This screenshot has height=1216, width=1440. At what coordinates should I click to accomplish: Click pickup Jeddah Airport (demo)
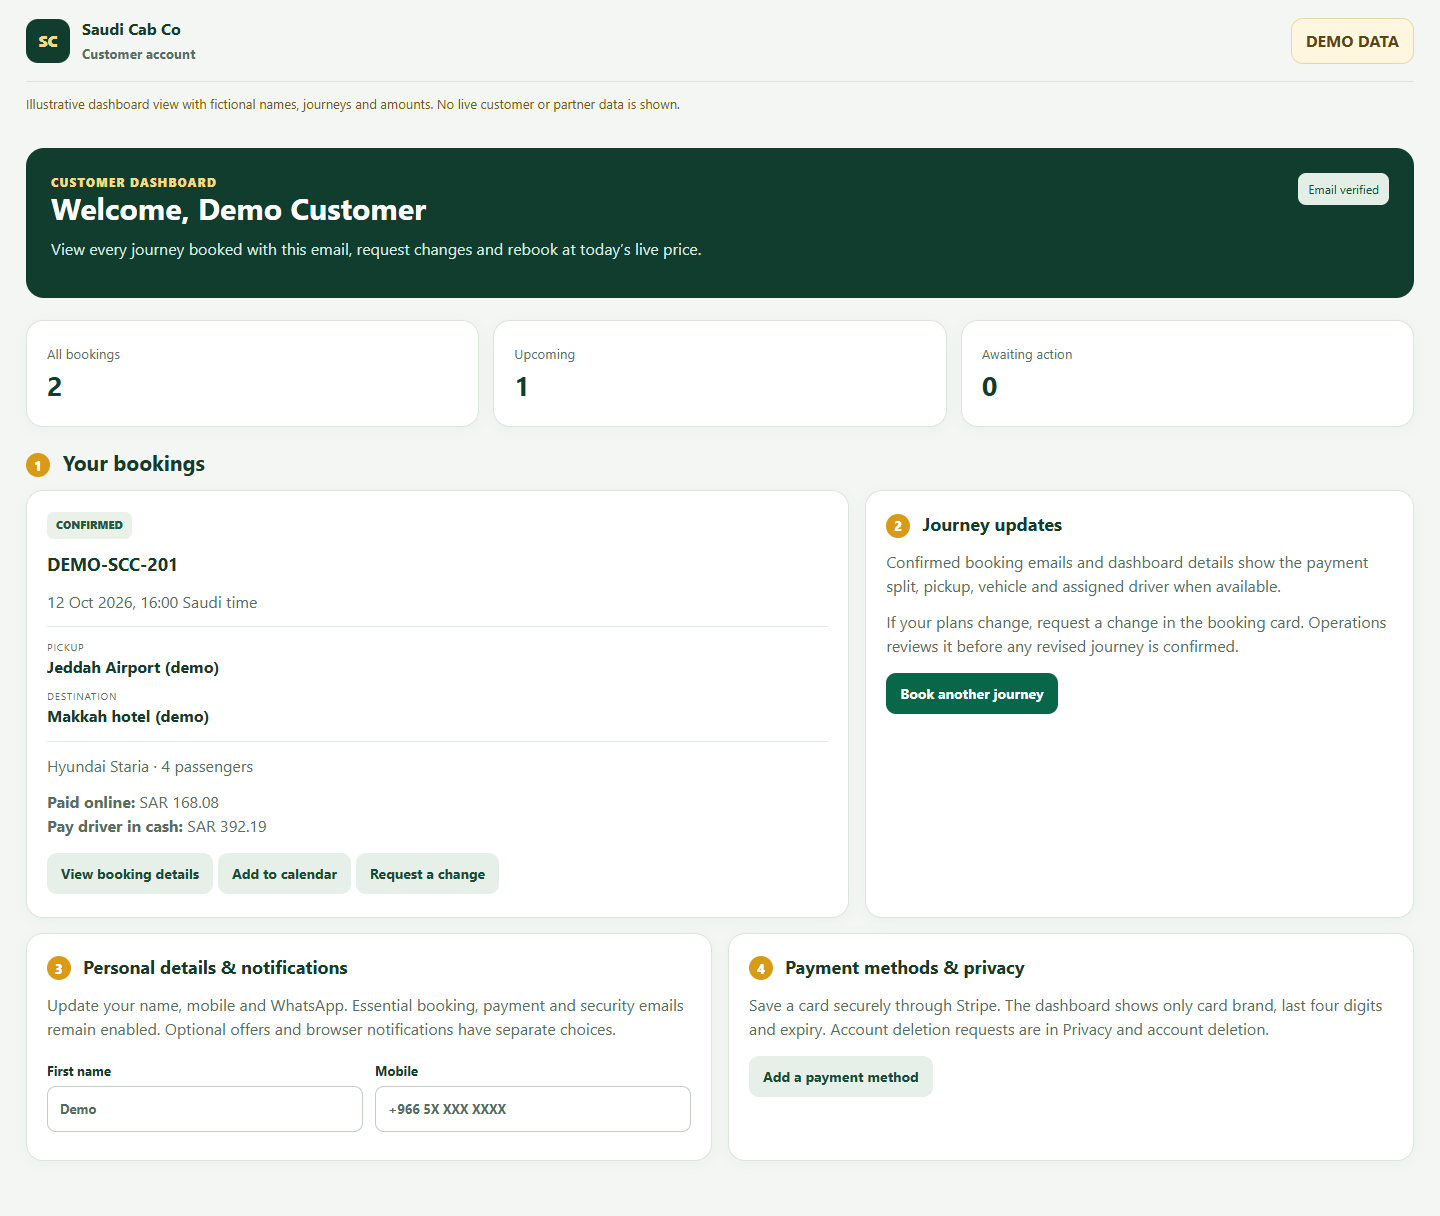(133, 668)
